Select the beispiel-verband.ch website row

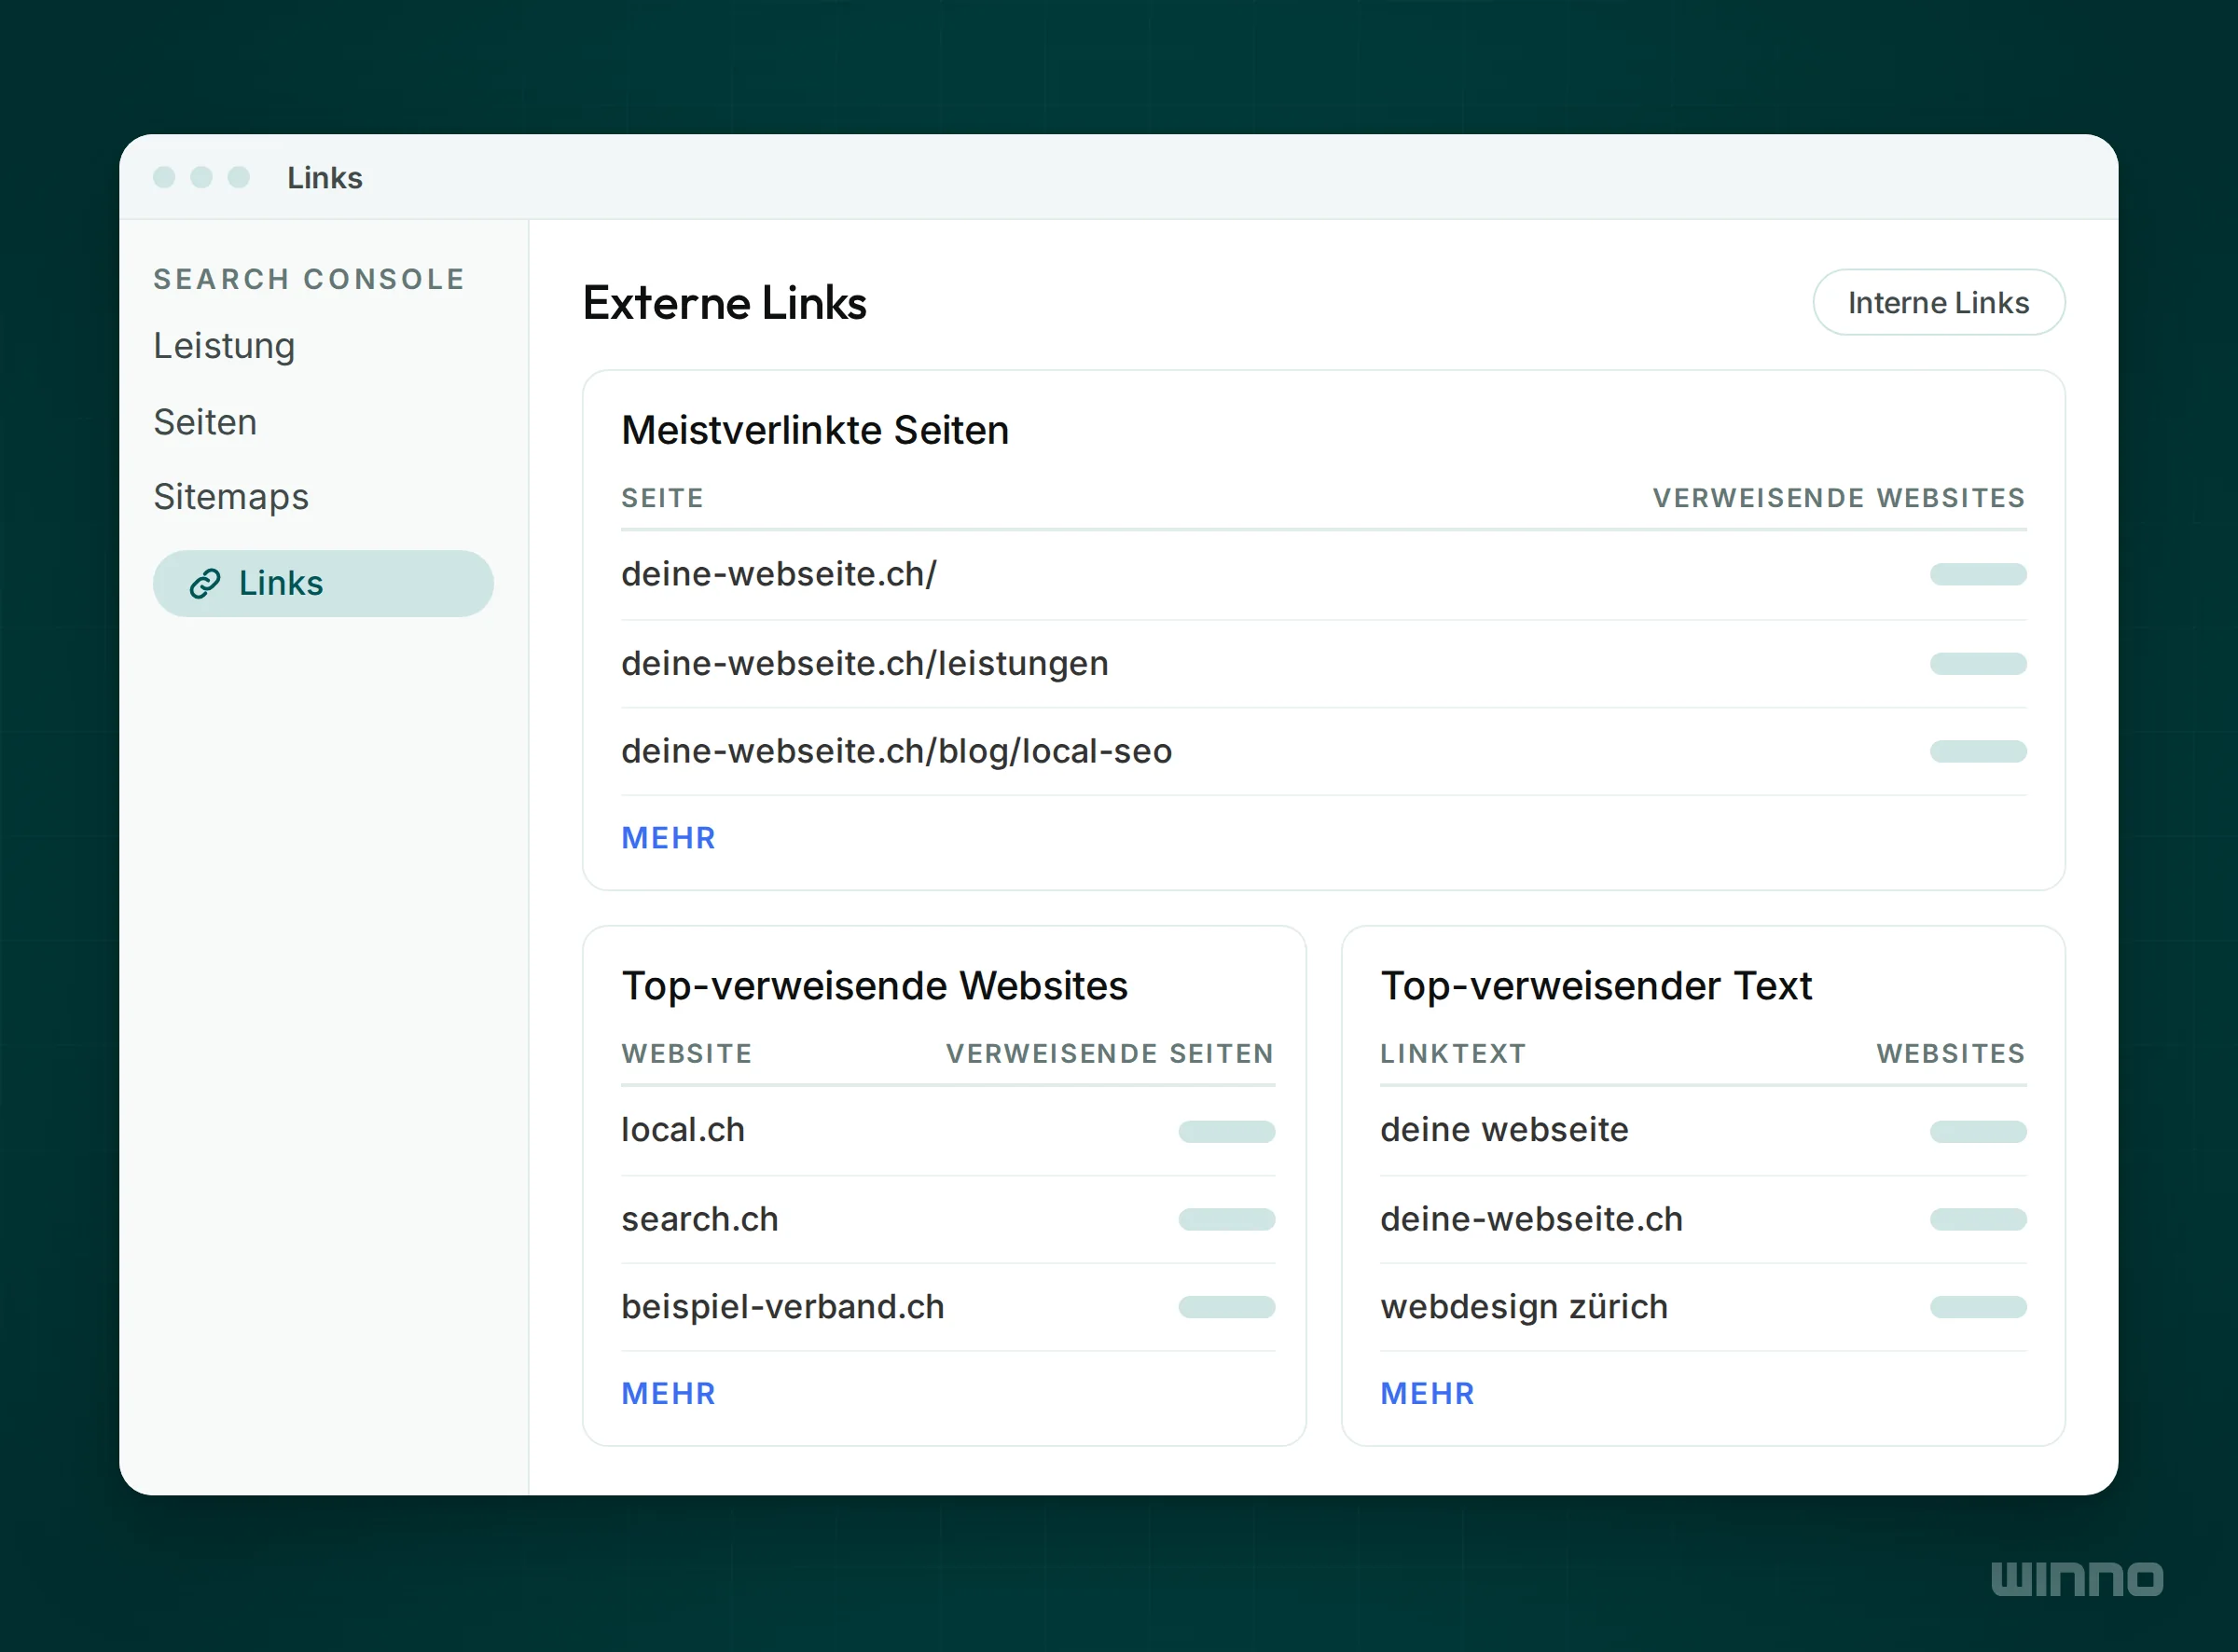coord(948,1308)
